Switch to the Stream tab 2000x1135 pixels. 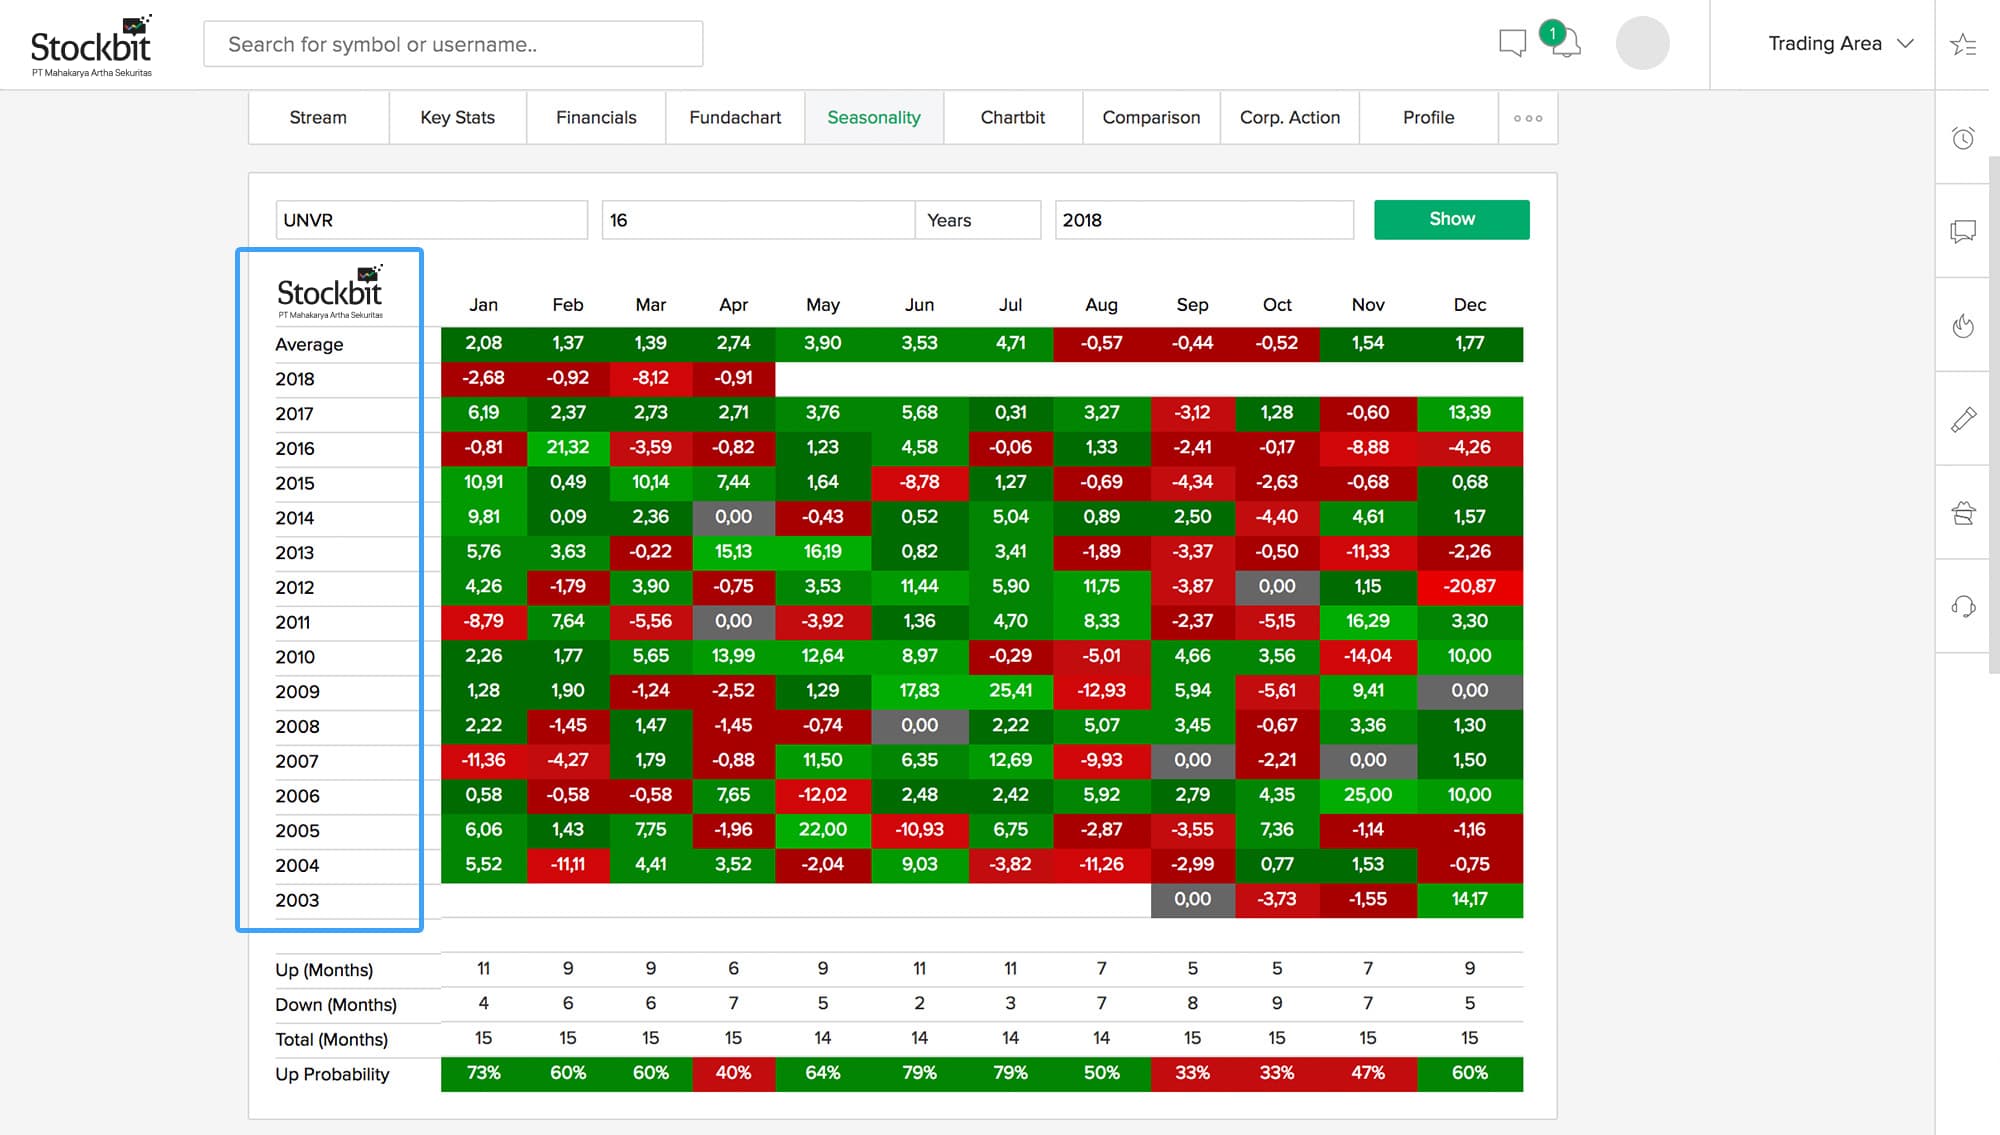click(x=318, y=118)
